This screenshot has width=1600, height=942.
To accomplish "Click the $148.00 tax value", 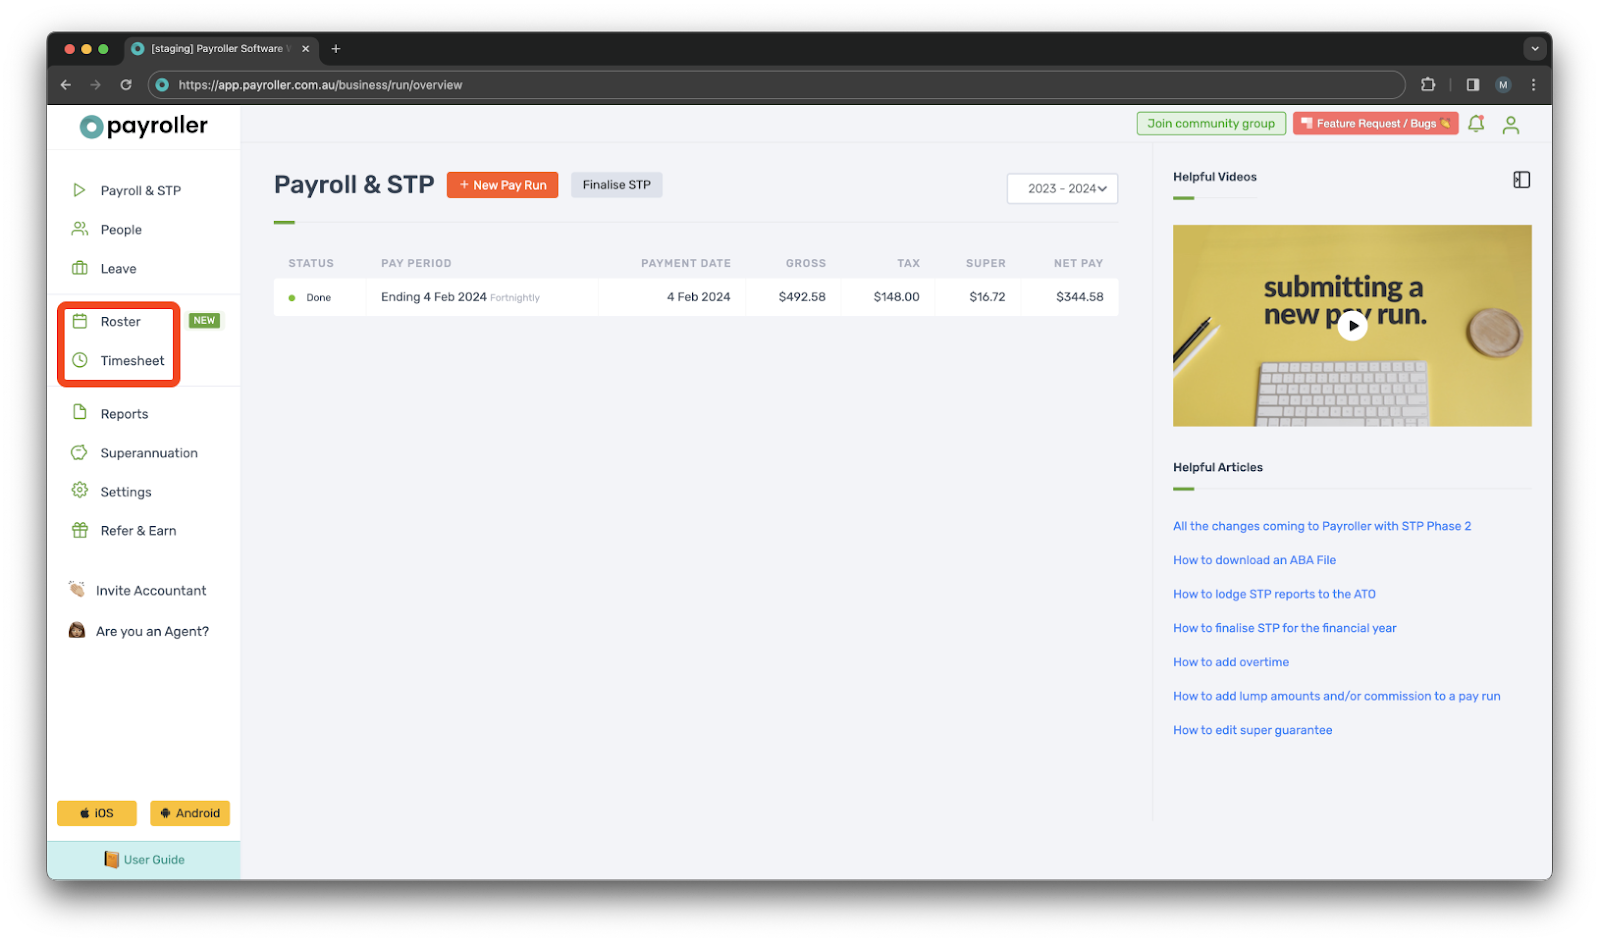I will pyautogui.click(x=896, y=297).
